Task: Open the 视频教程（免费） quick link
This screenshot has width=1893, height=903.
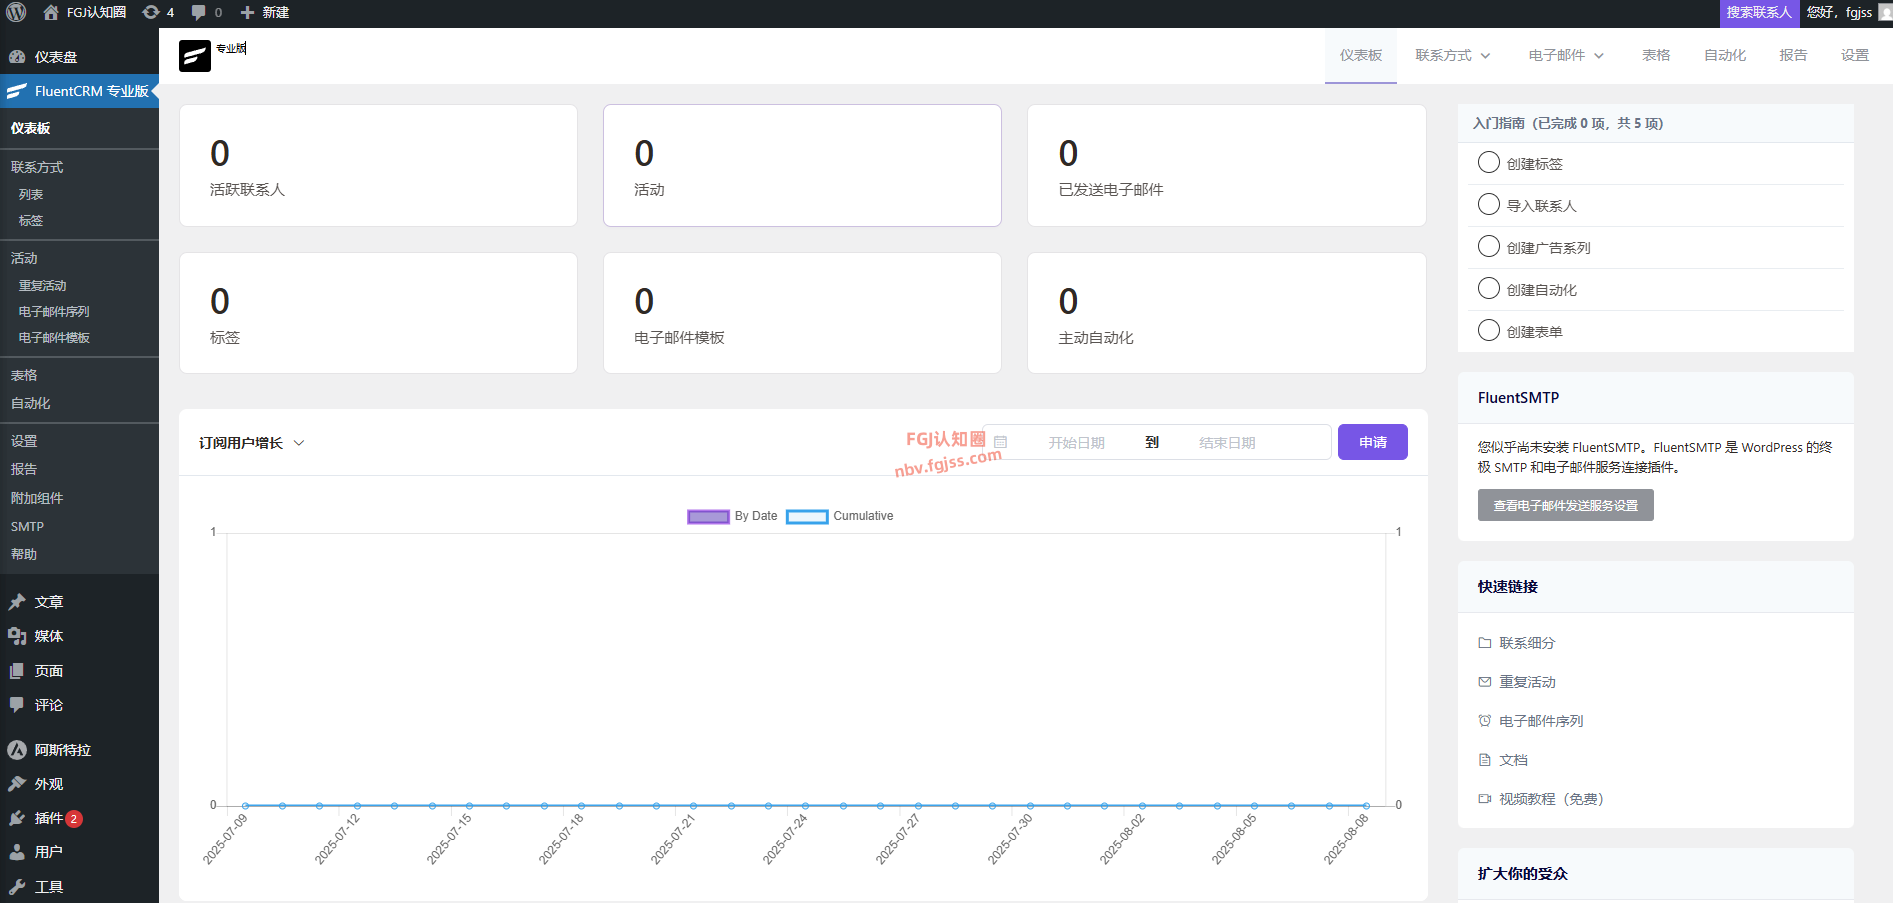Action: pyautogui.click(x=1551, y=799)
